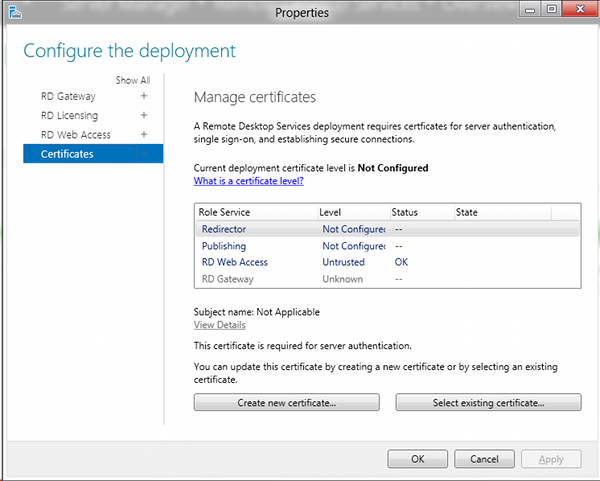The width and height of the screenshot is (600, 481).
Task: Click the Untrusted level cell
Action: click(x=343, y=262)
